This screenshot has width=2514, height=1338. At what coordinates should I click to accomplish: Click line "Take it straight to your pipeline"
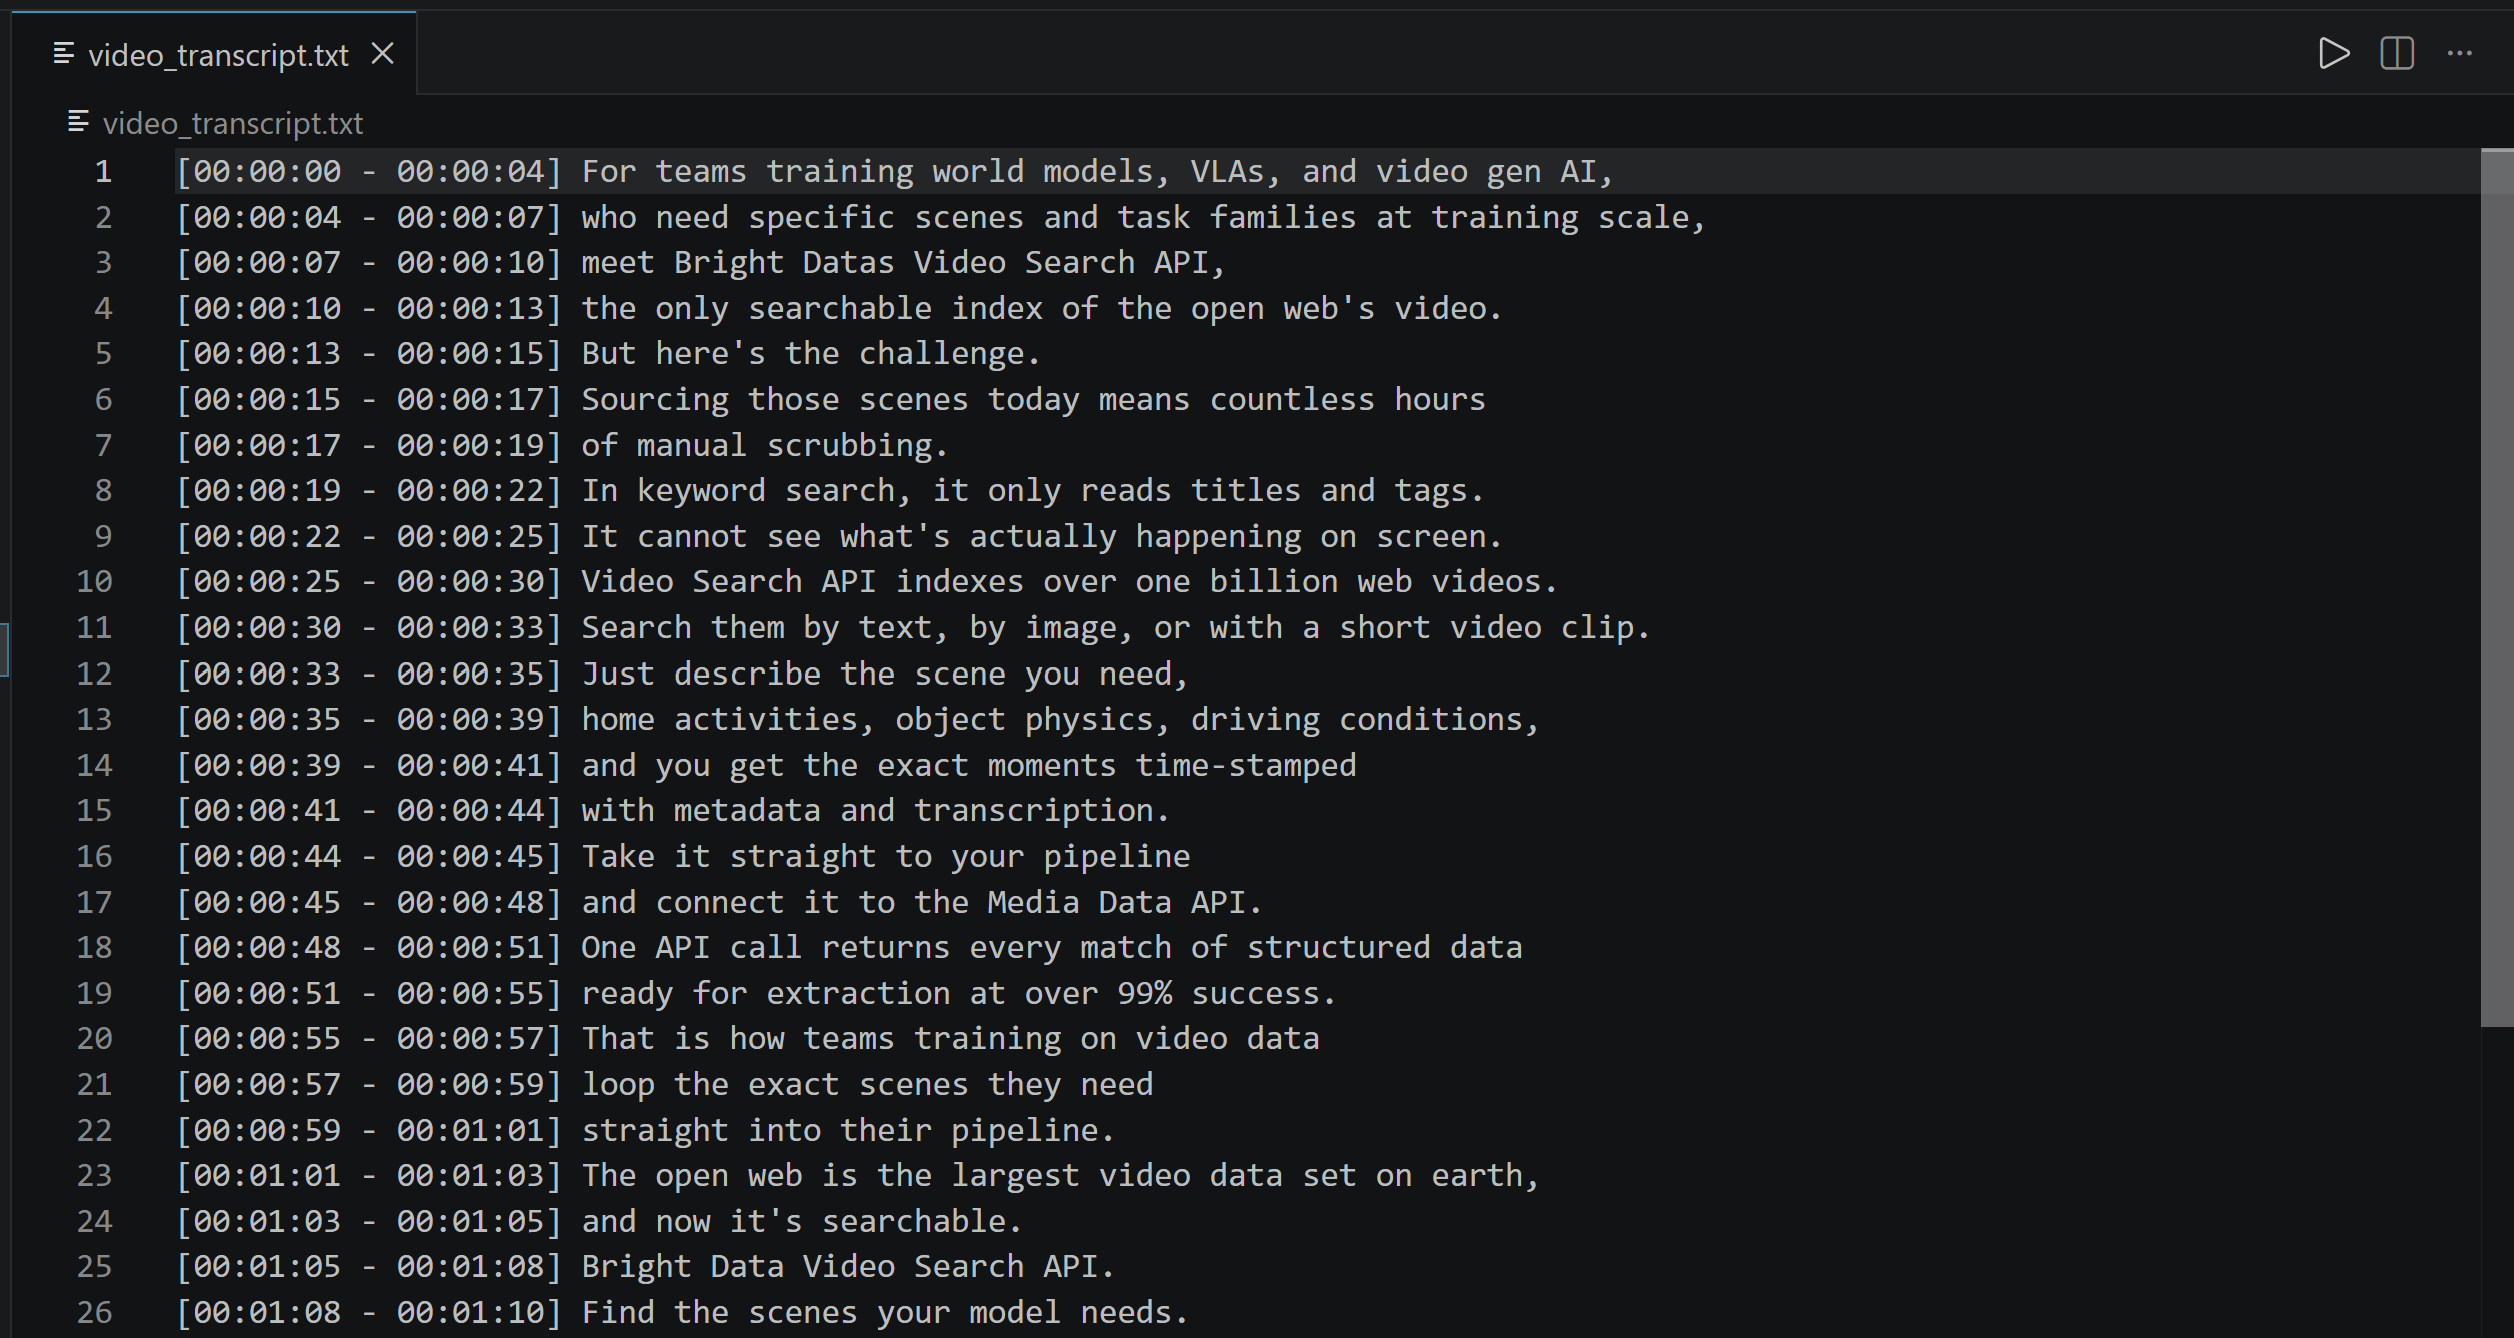click(885, 857)
